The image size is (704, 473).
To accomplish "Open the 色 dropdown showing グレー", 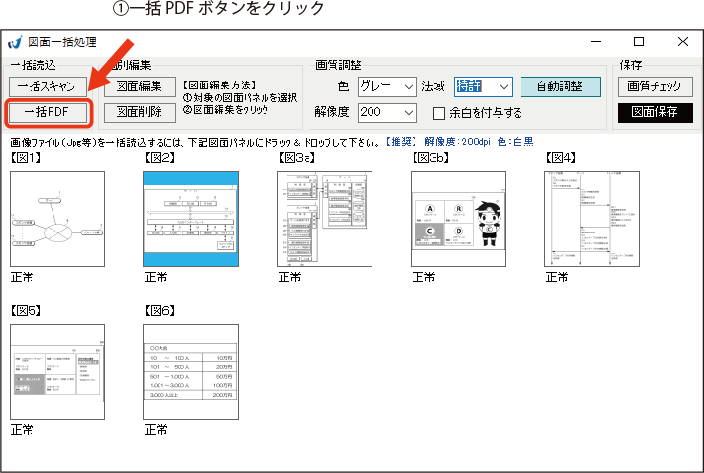I will [386, 87].
